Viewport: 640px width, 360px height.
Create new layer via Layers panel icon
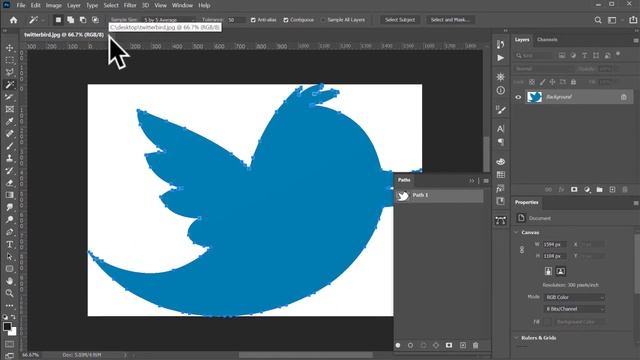tap(612, 189)
